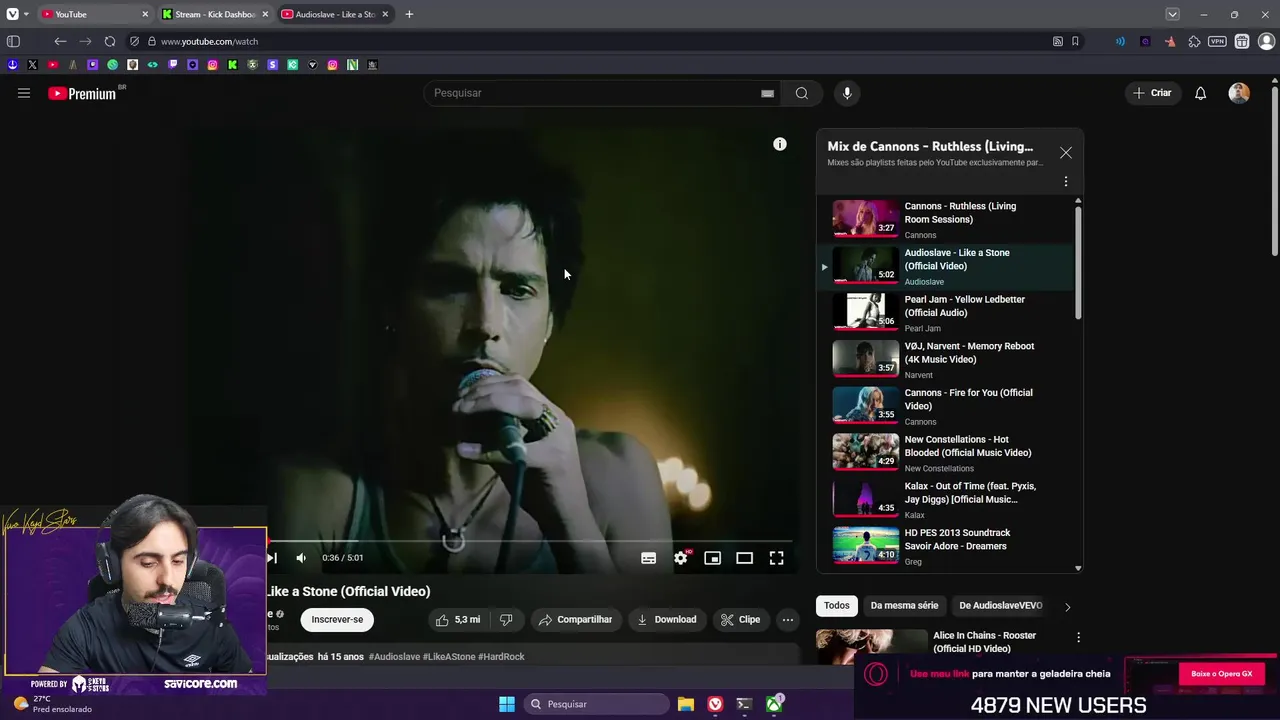The image size is (1280, 720).
Task: Open the Windows Start menu
Action: pos(507,704)
